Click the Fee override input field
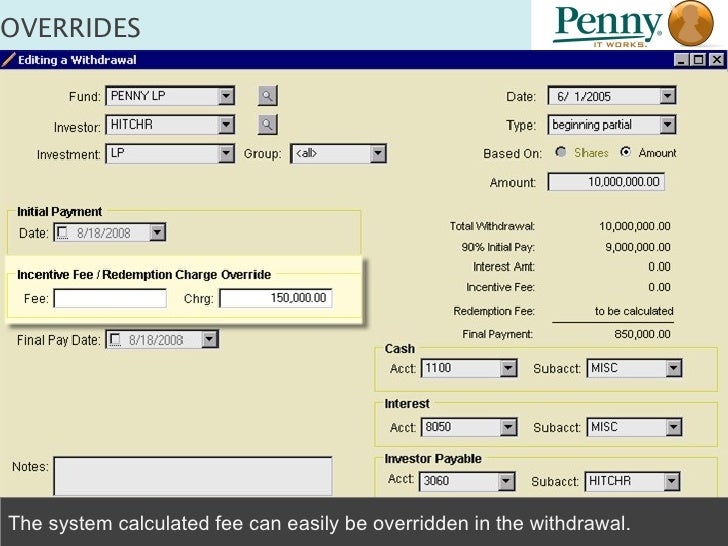Image resolution: width=728 pixels, height=546 pixels. pyautogui.click(x=110, y=298)
